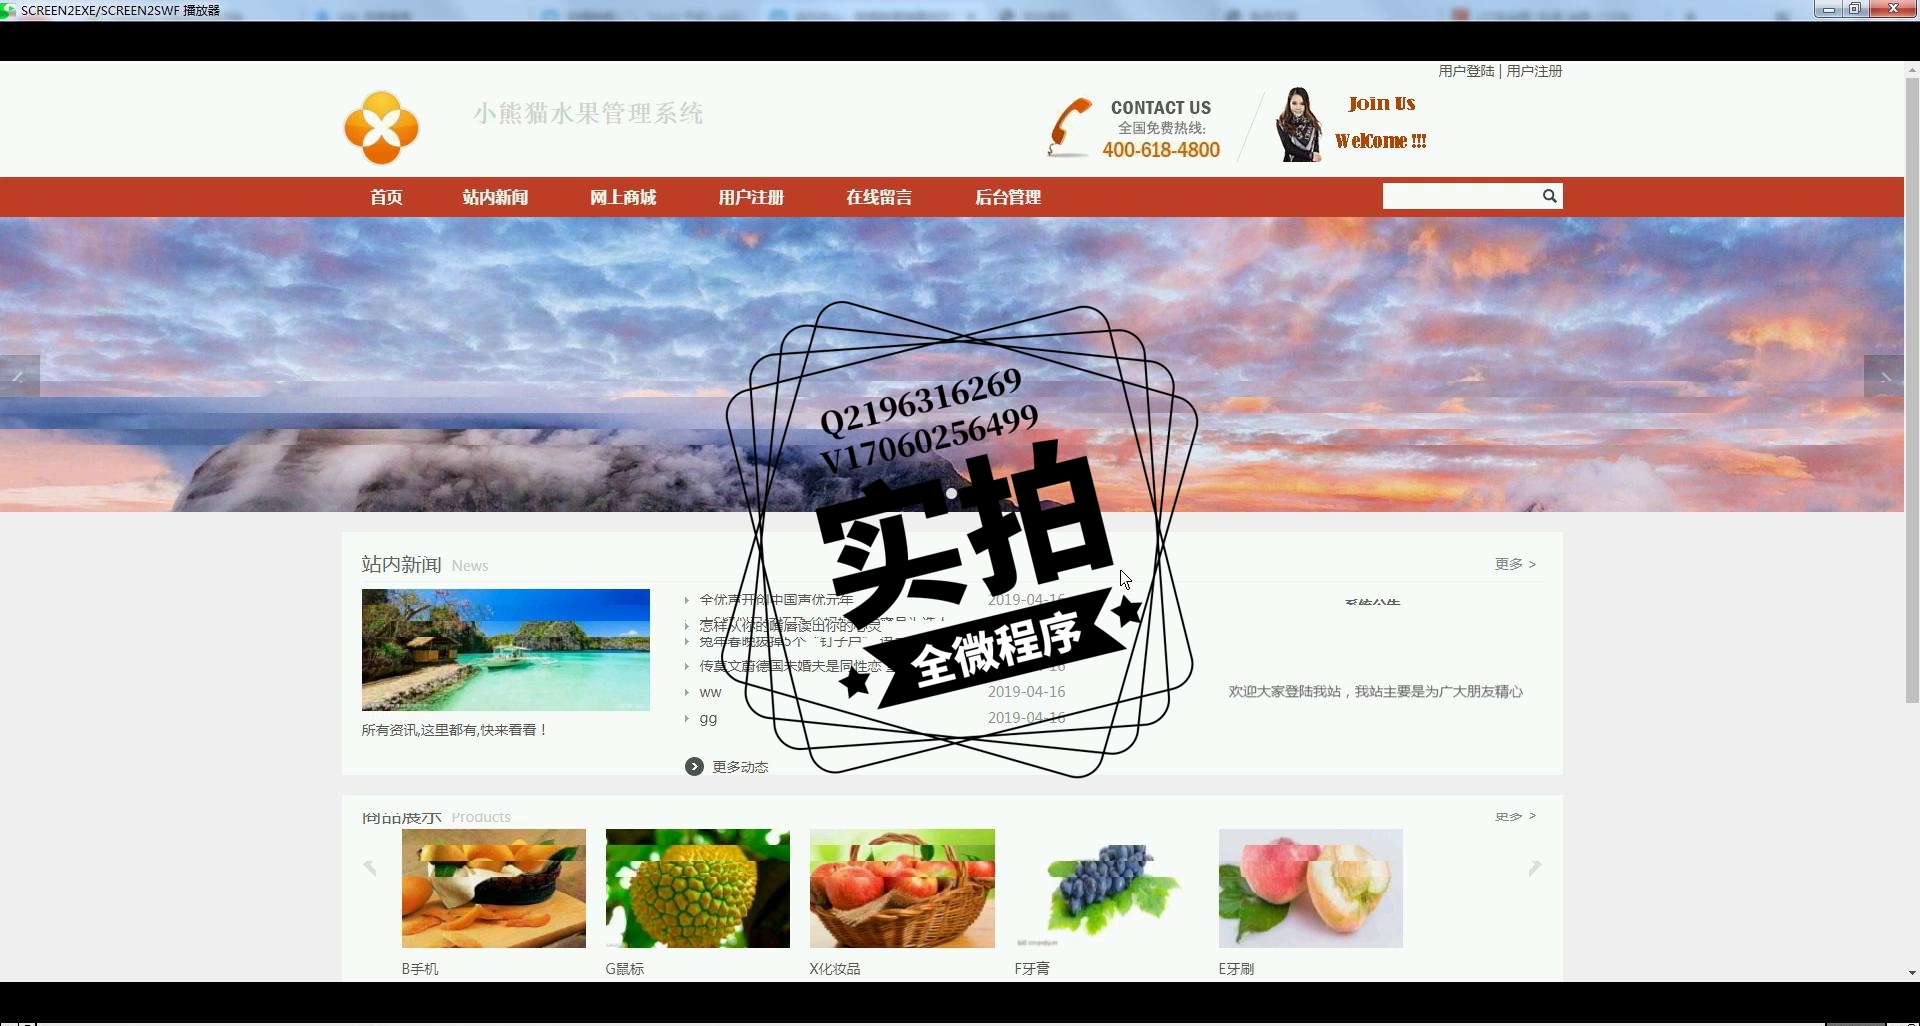Click the F牙膏 product name
This screenshot has width=1920, height=1026.
(1032, 969)
